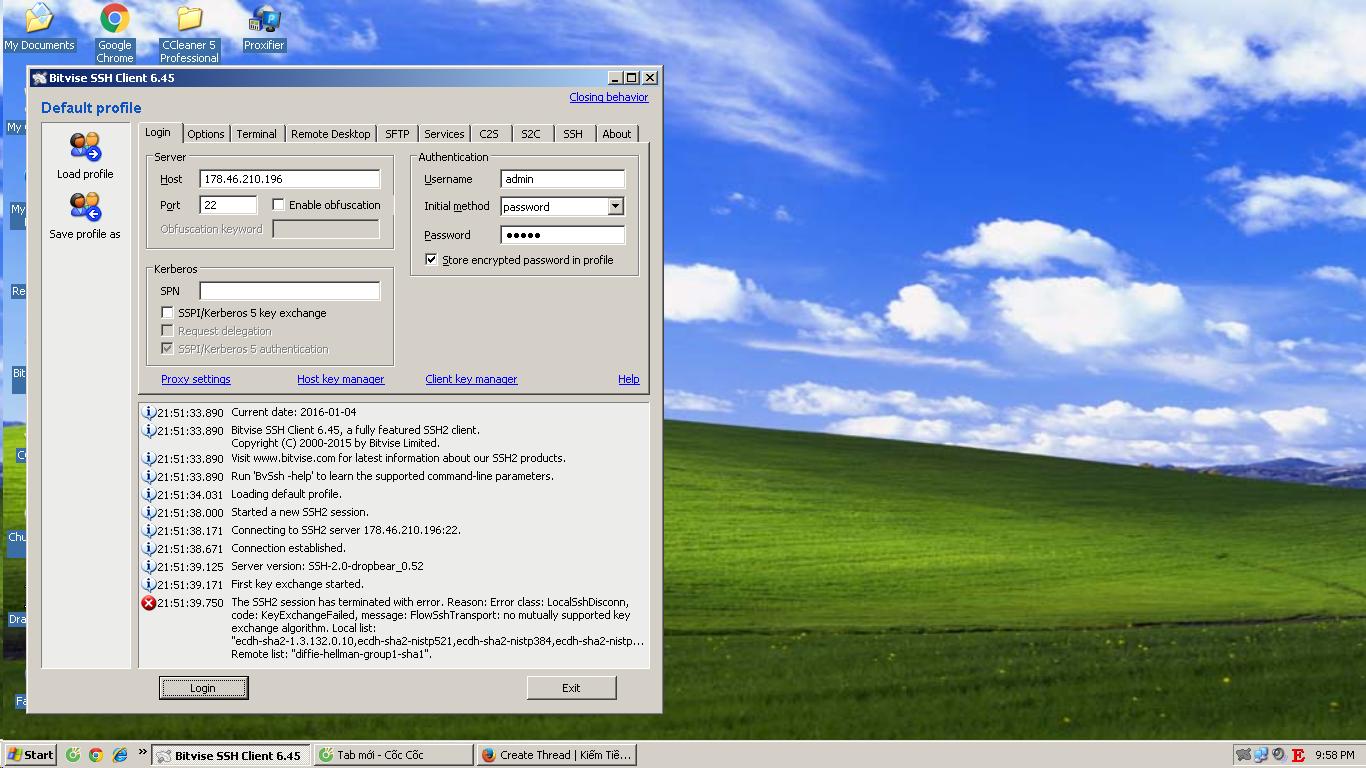Enable obfuscation checkbox
Screen dimensions: 1366x768
(279, 205)
